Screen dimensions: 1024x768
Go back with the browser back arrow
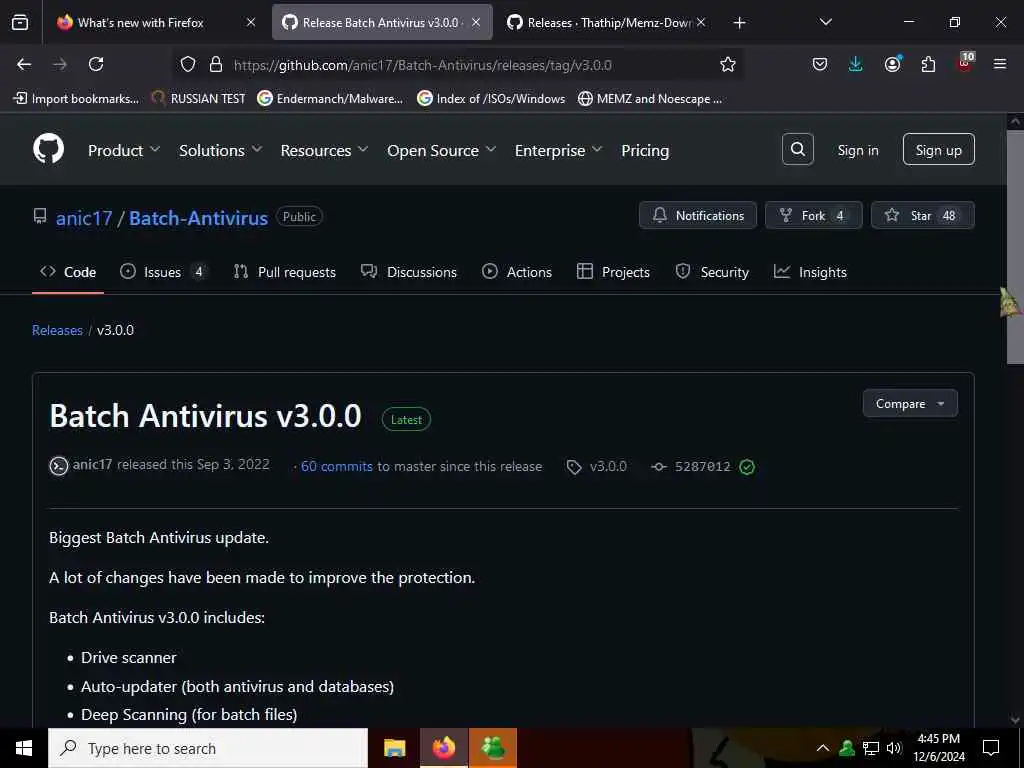24,64
